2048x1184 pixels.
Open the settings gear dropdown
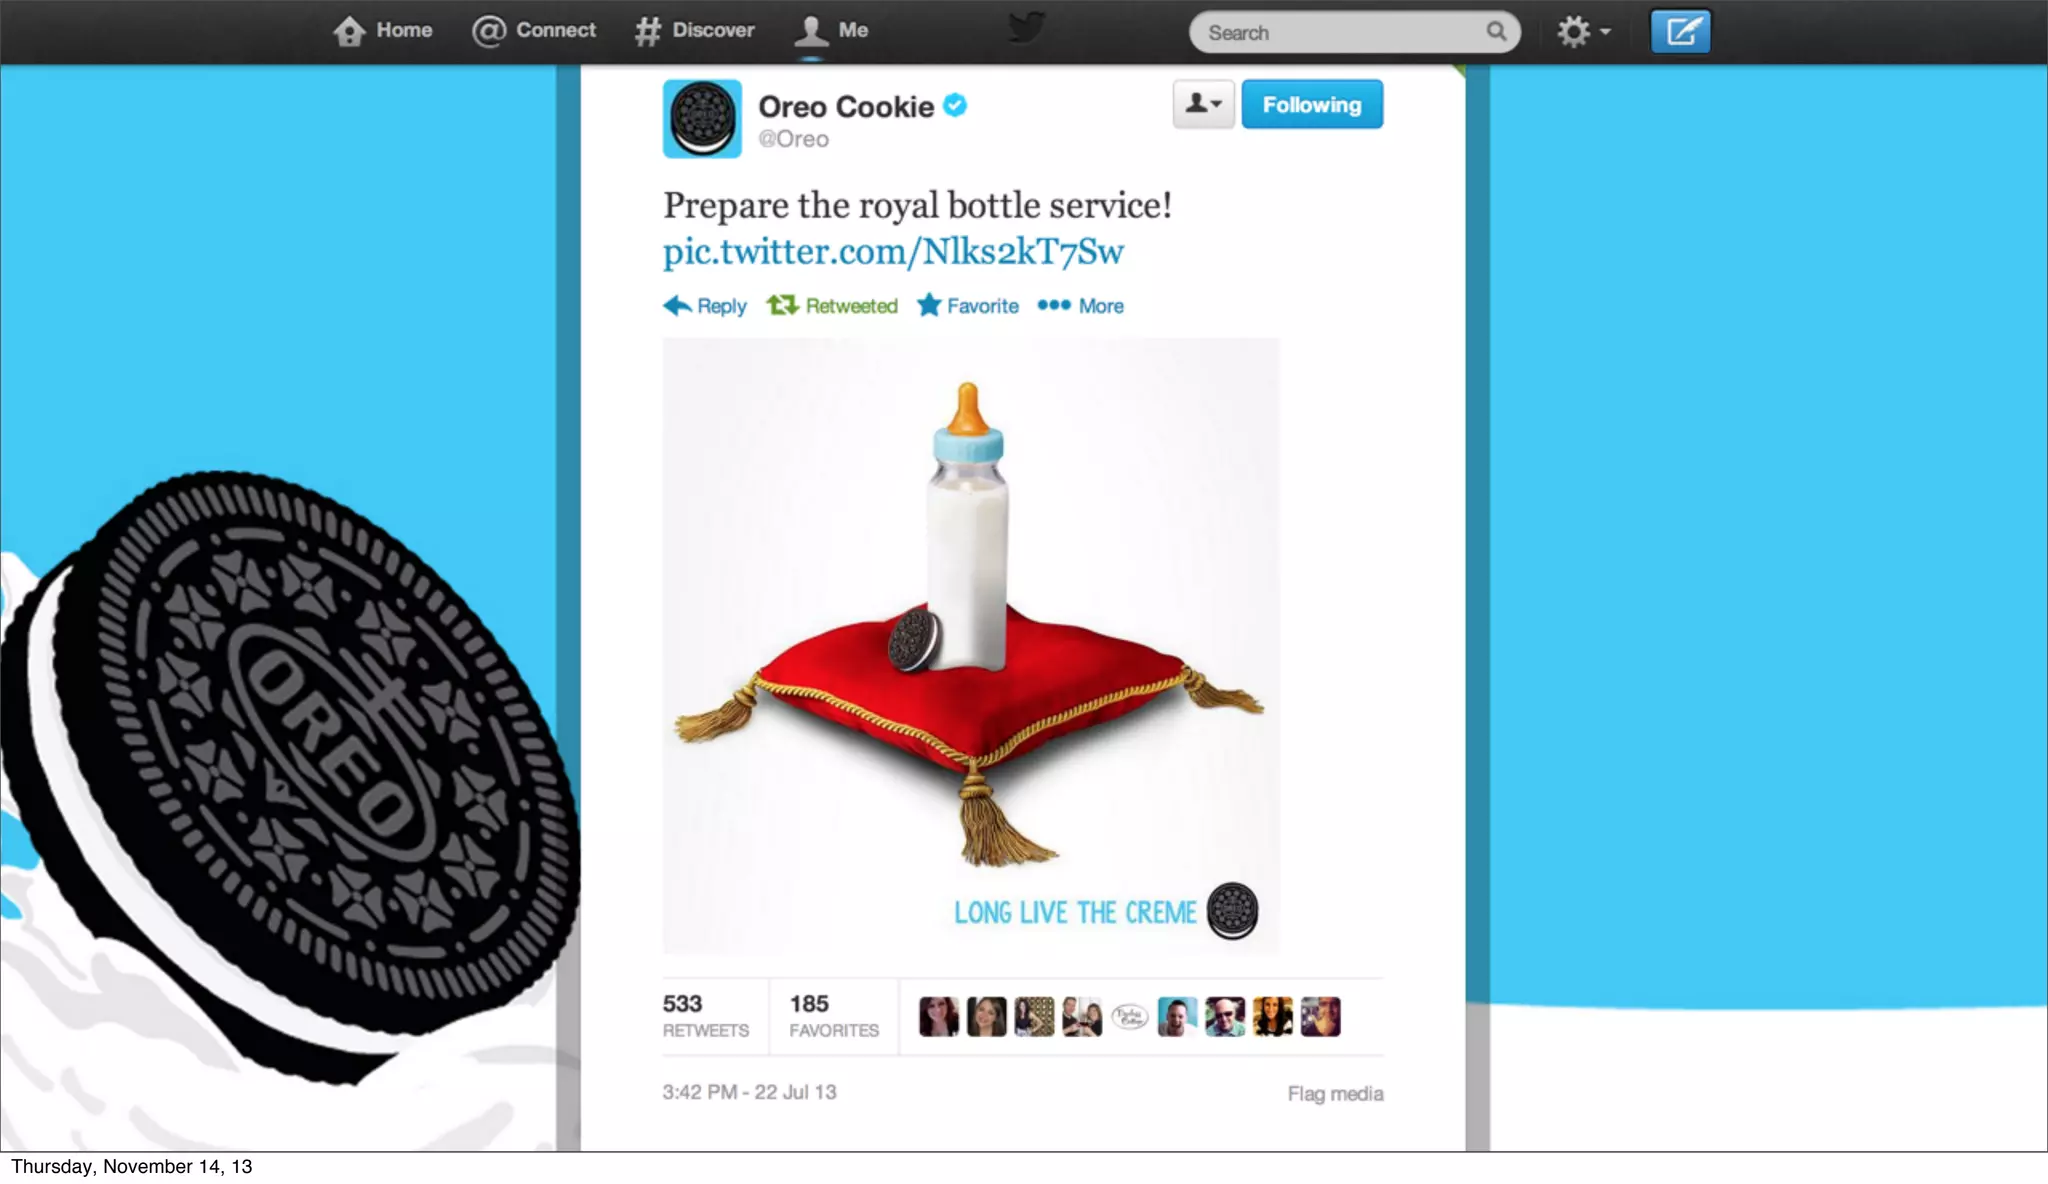coord(1583,32)
